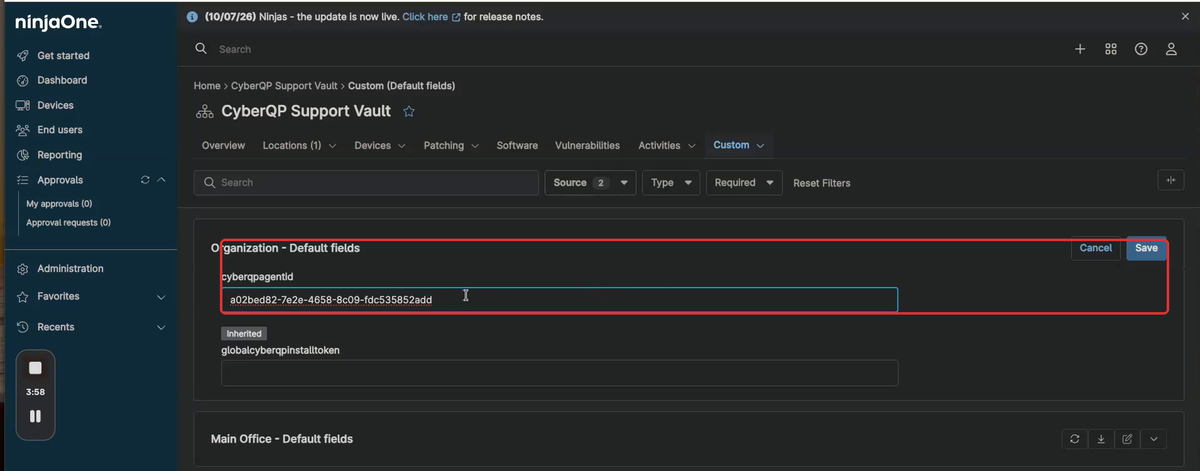Open the Custom tab dropdown

739,146
